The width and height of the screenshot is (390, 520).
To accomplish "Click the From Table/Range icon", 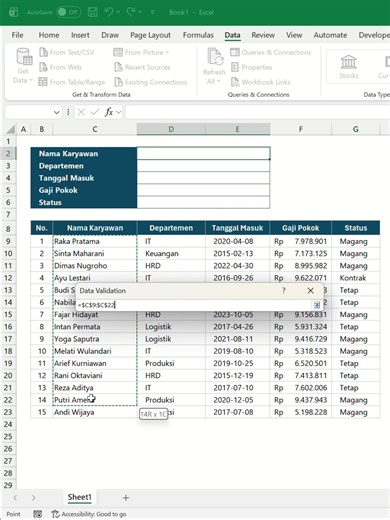I will tap(43, 82).
